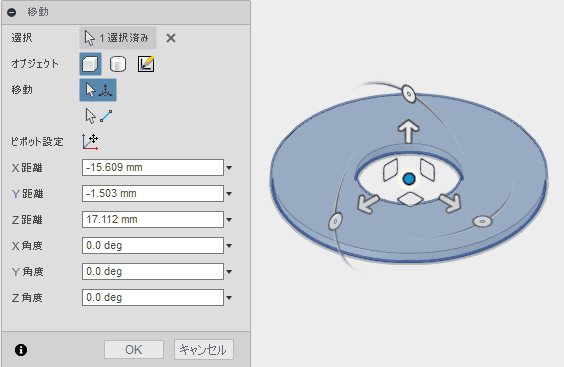The width and height of the screenshot is (564, 367).
Task: Click the lower-right rotation handle disc
Action: (482, 221)
